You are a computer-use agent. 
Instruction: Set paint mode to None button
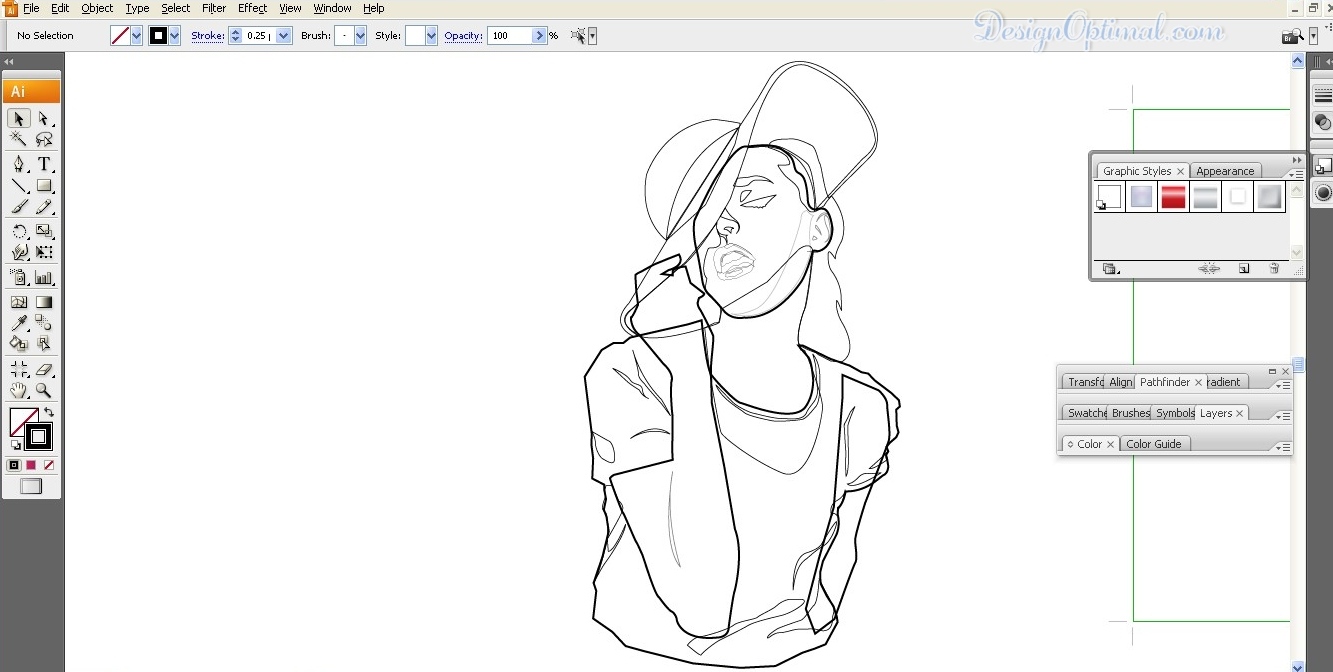pyautogui.click(x=48, y=465)
